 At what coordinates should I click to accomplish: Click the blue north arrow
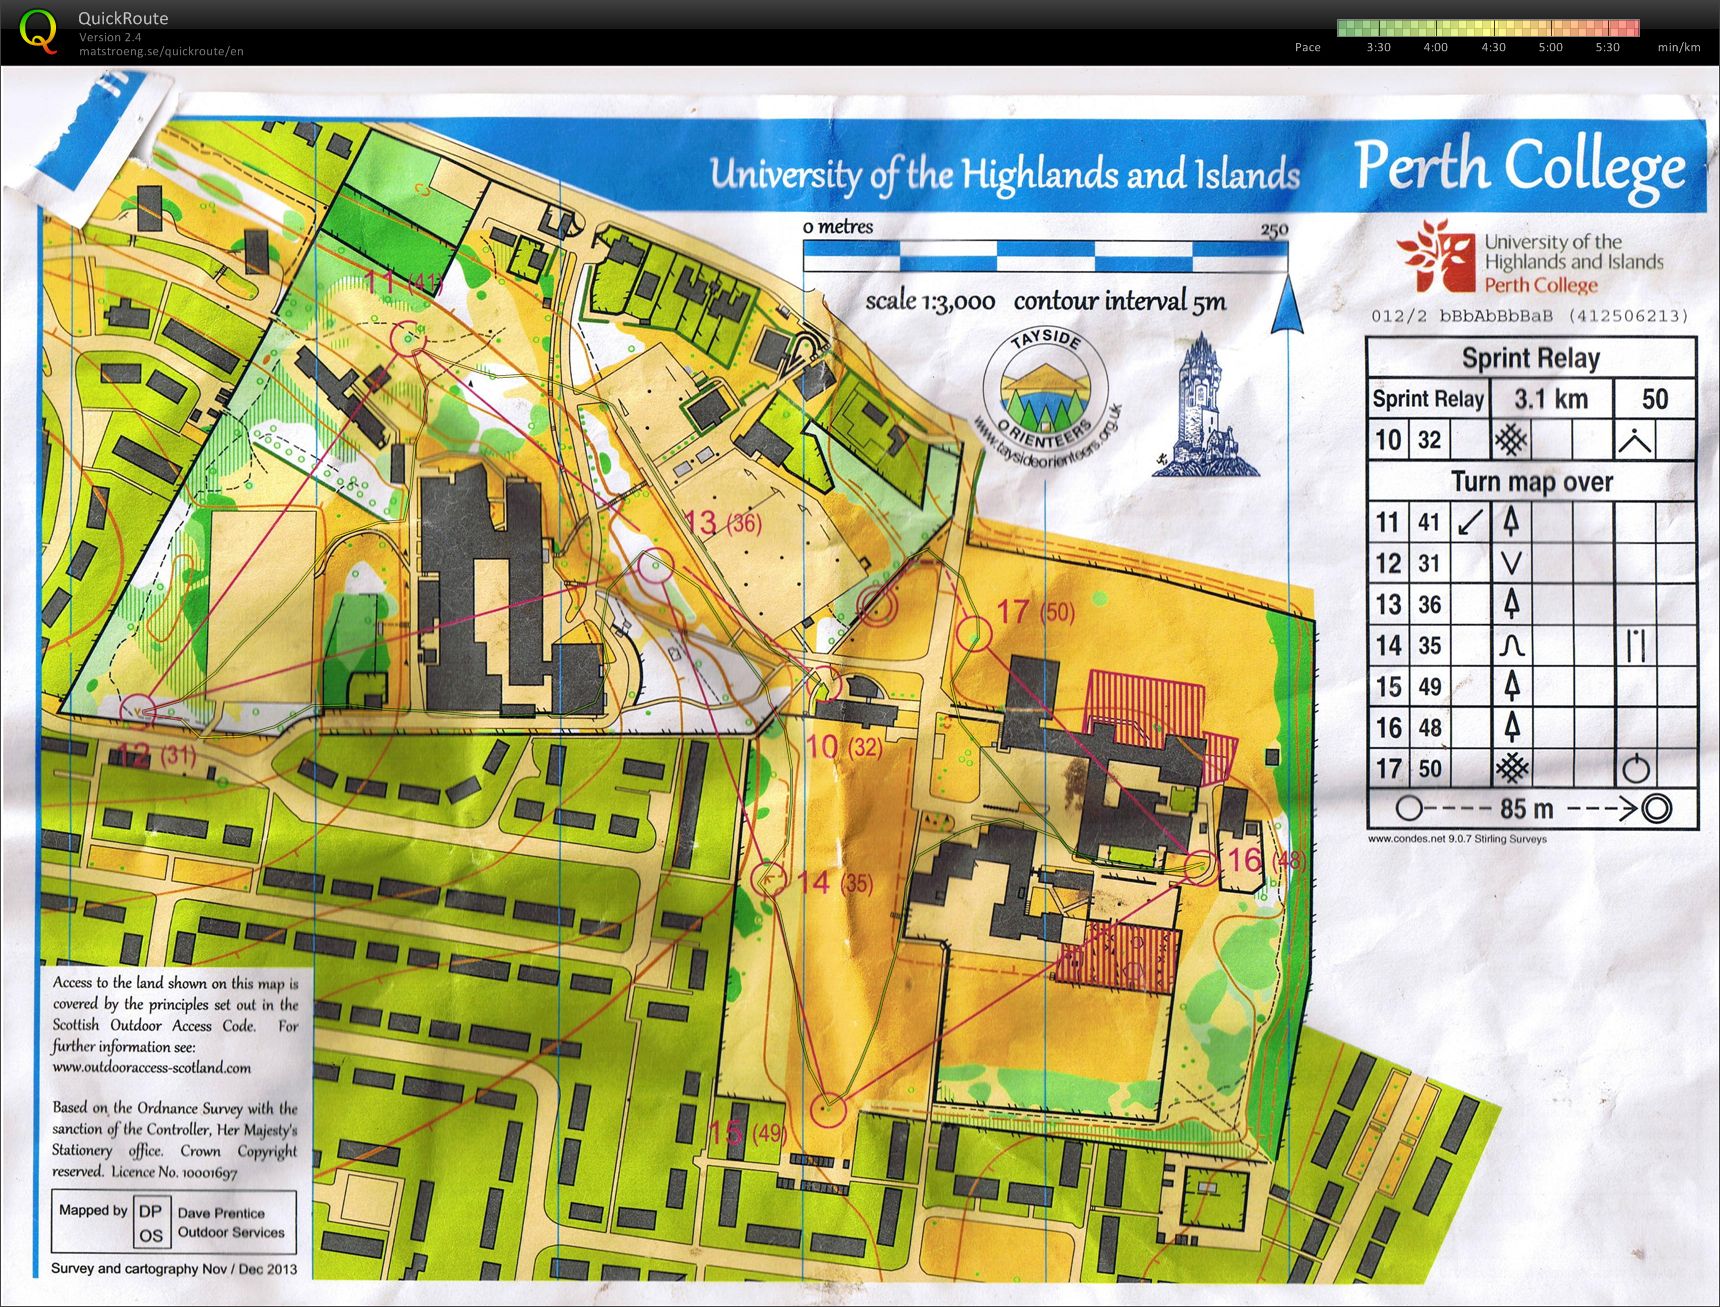[1287, 305]
